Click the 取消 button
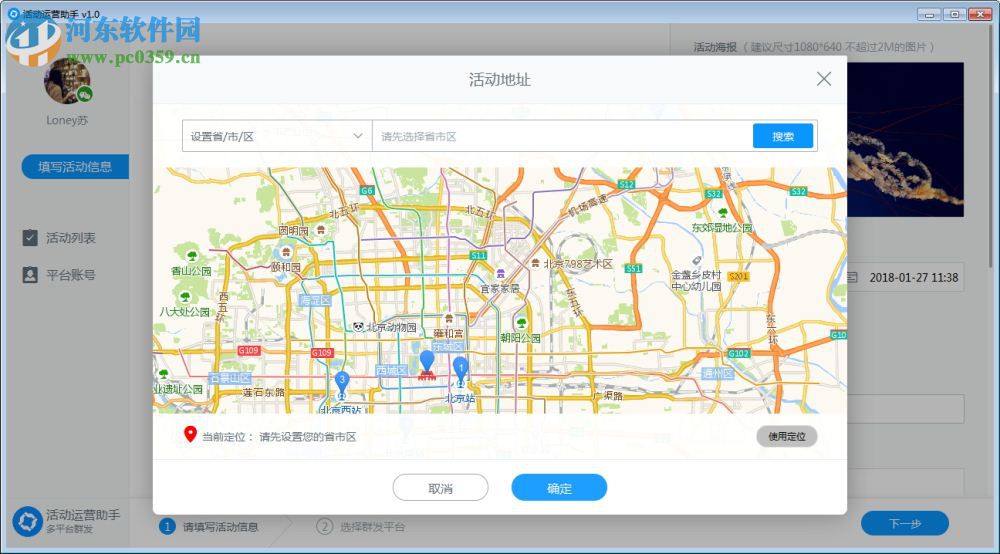This screenshot has height=554, width=1000. point(440,488)
